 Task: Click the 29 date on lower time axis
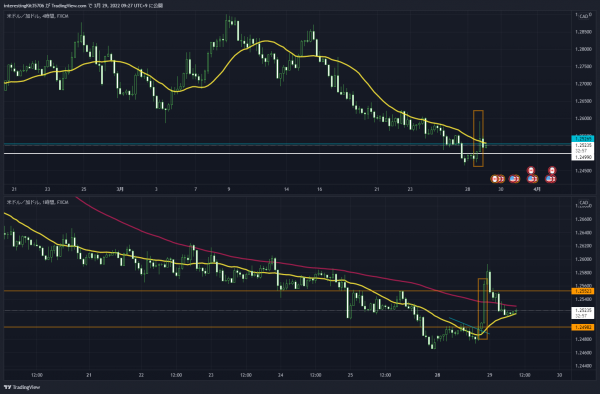tap(489, 375)
